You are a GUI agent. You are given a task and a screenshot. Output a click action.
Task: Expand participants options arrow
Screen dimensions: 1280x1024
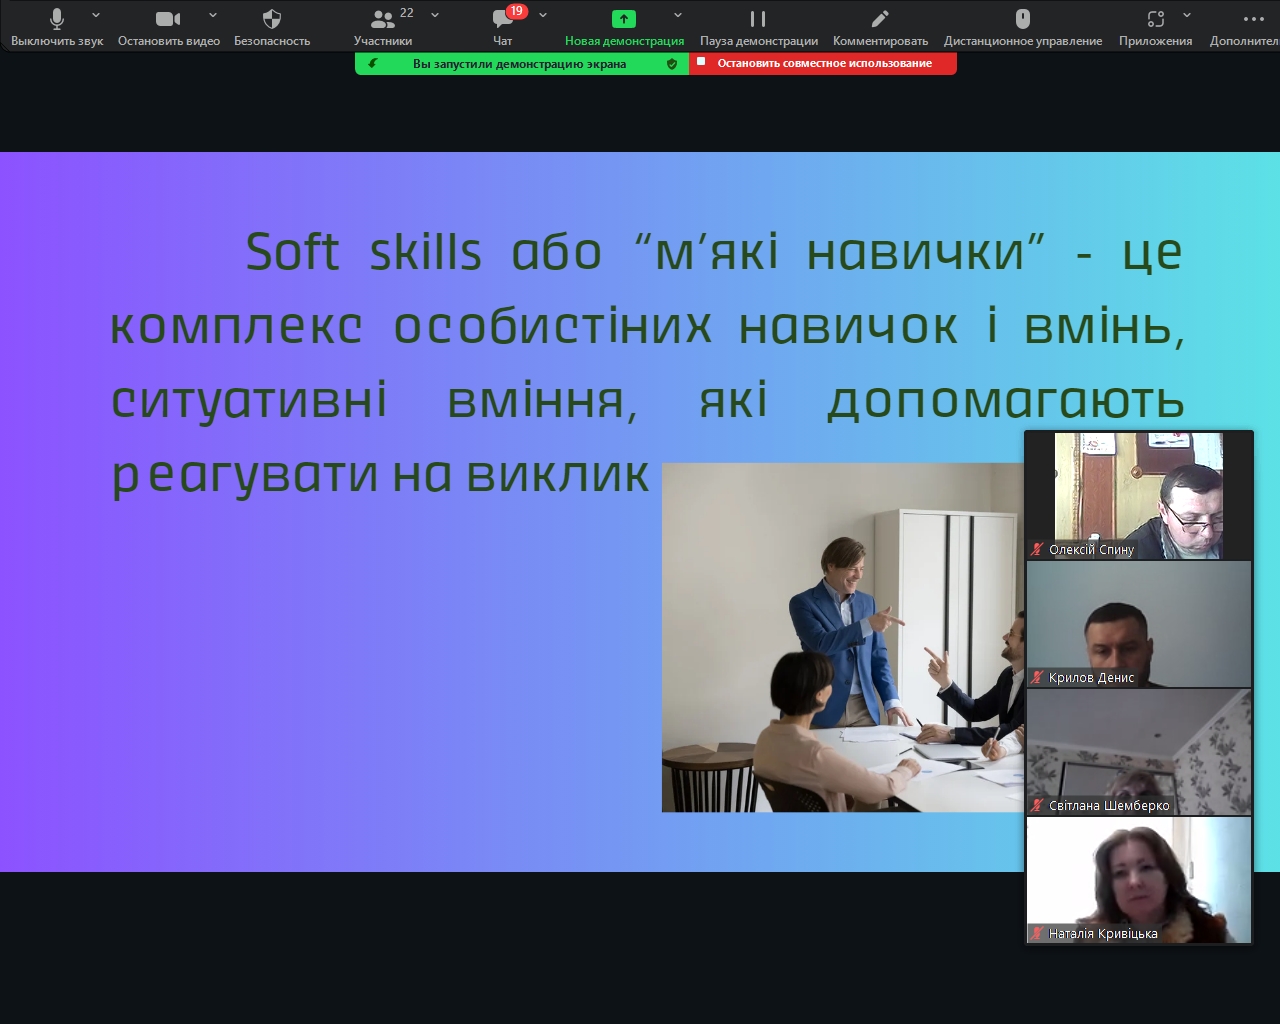tap(435, 15)
